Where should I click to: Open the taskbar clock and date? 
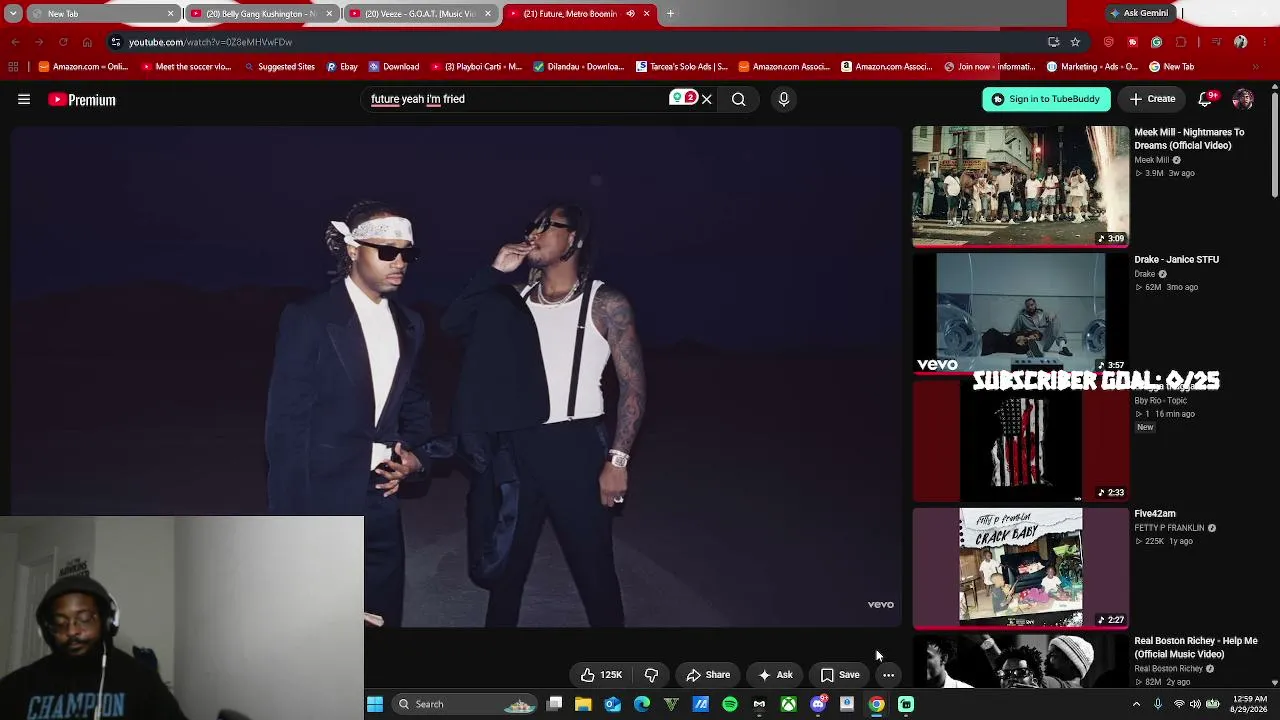(1250, 704)
